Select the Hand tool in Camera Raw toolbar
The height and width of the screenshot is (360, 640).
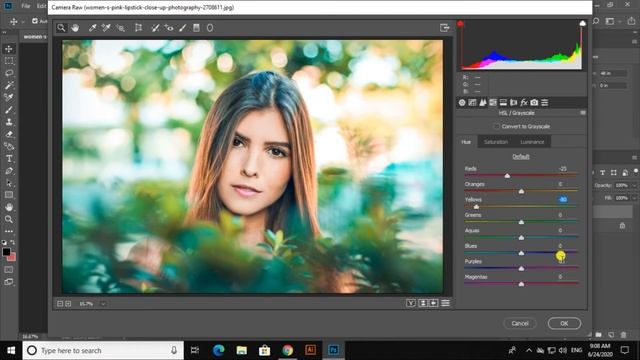[75, 28]
